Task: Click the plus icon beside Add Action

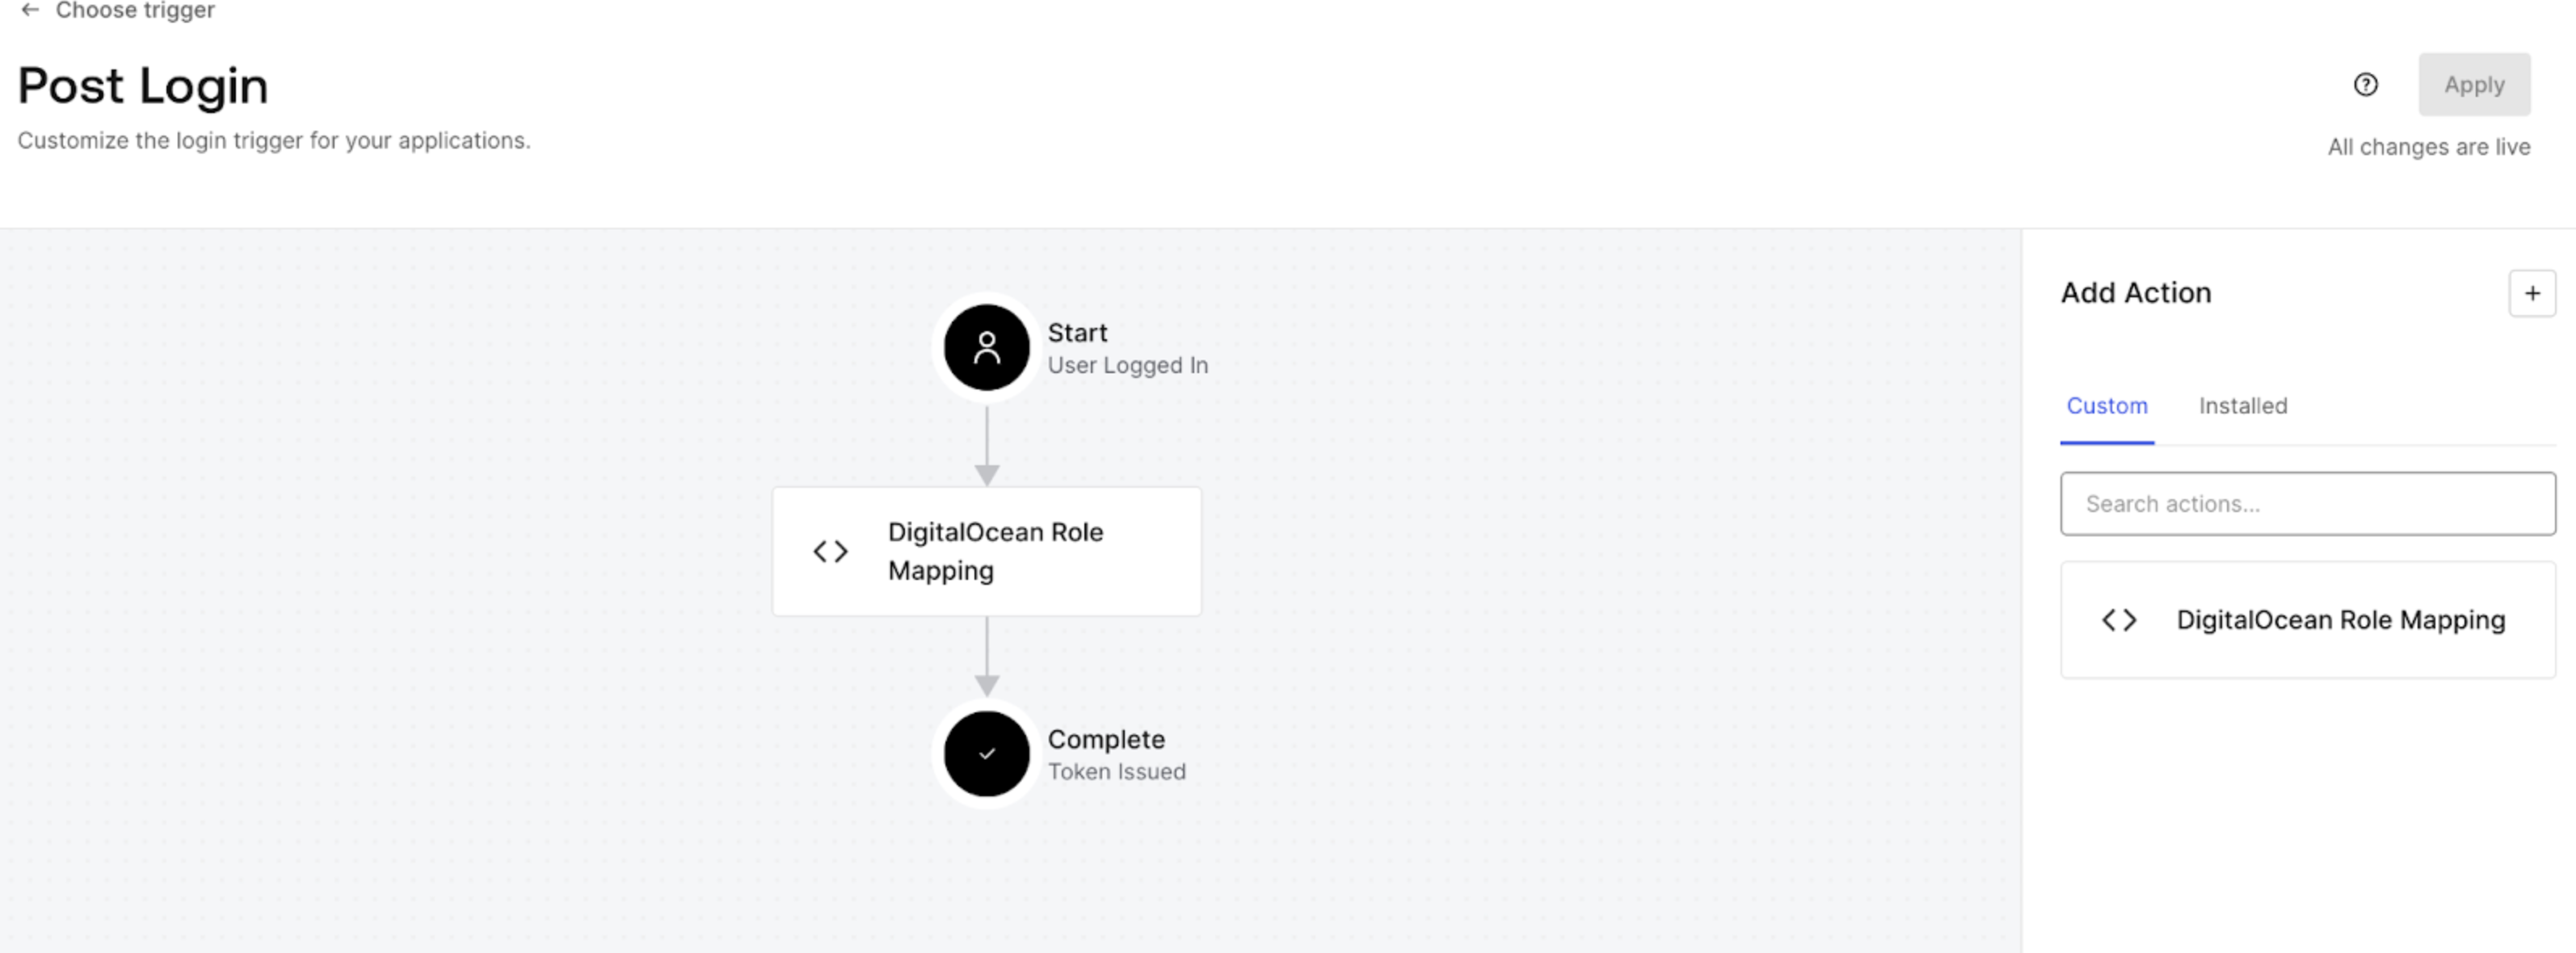Action: pyautogui.click(x=2532, y=292)
